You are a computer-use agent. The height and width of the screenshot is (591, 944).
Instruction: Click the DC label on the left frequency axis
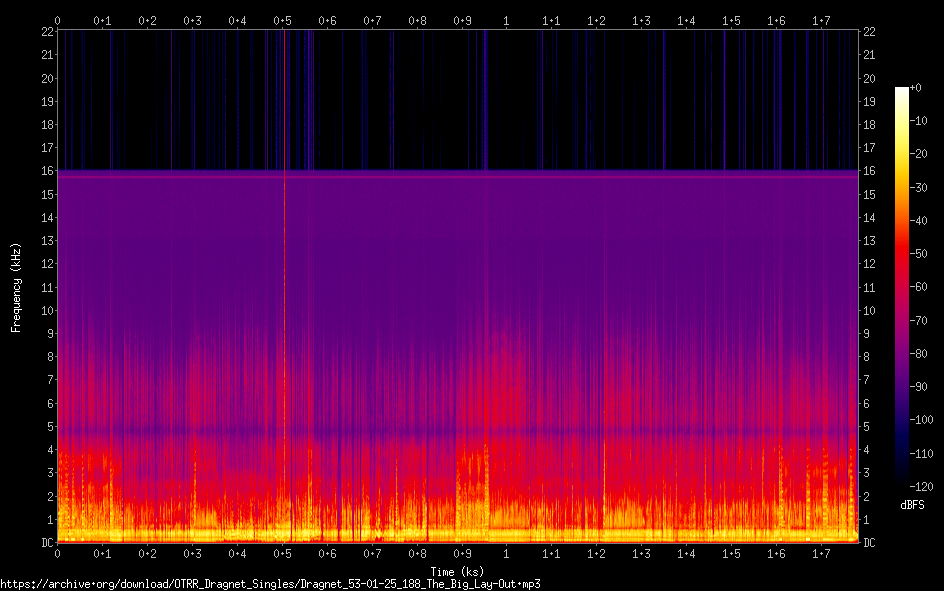tap(44, 543)
